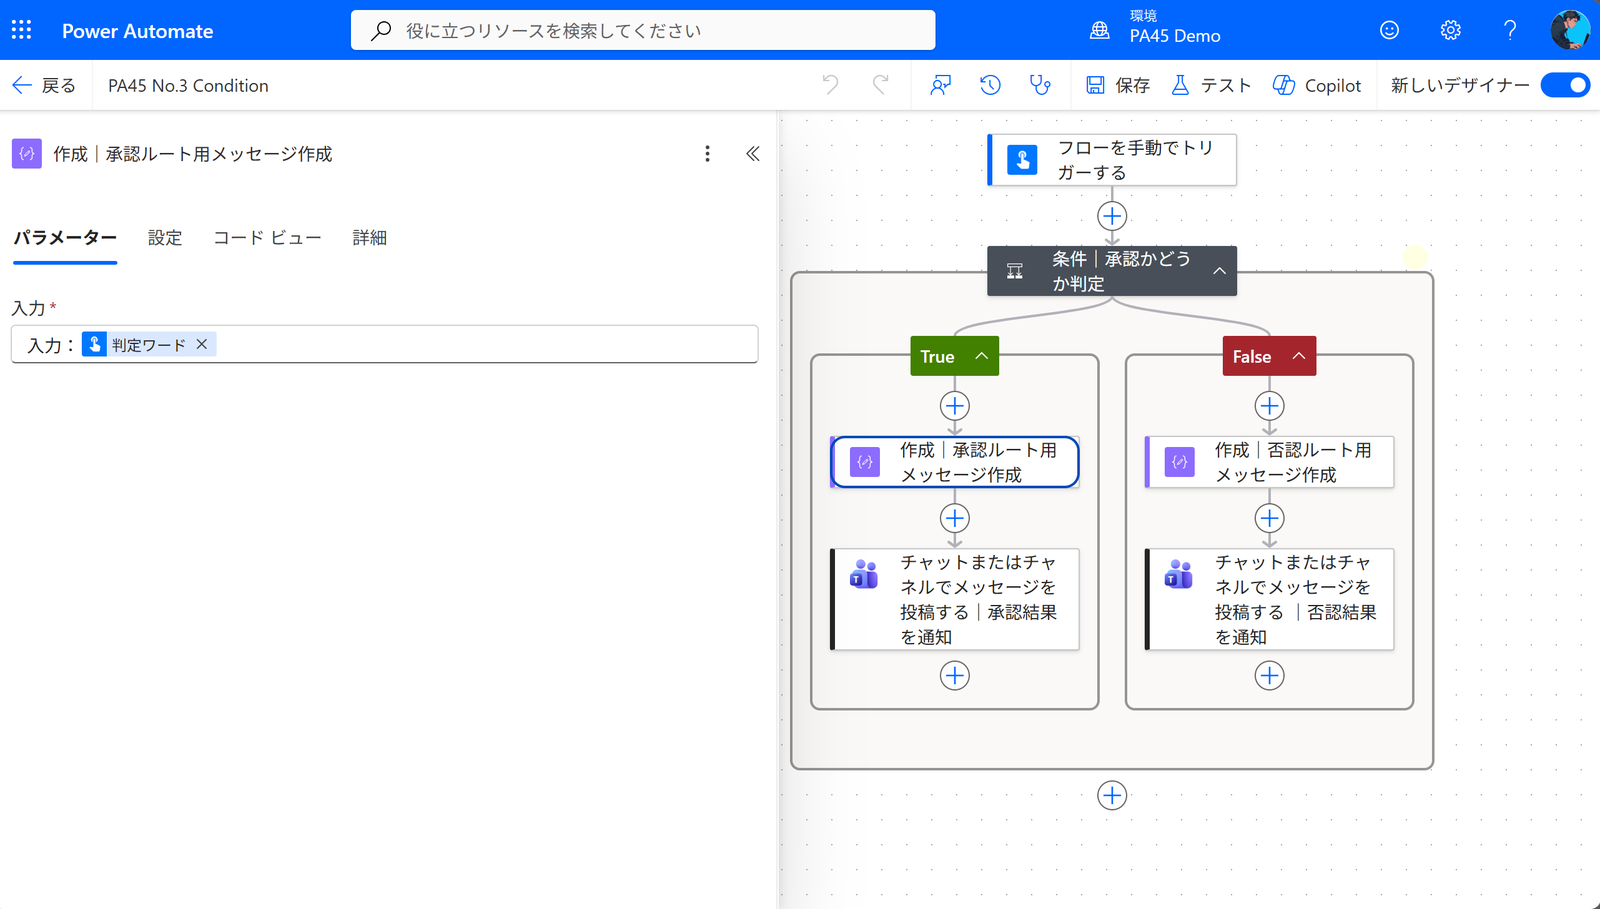Click the テスト test button
The image size is (1600, 909).
(1211, 85)
